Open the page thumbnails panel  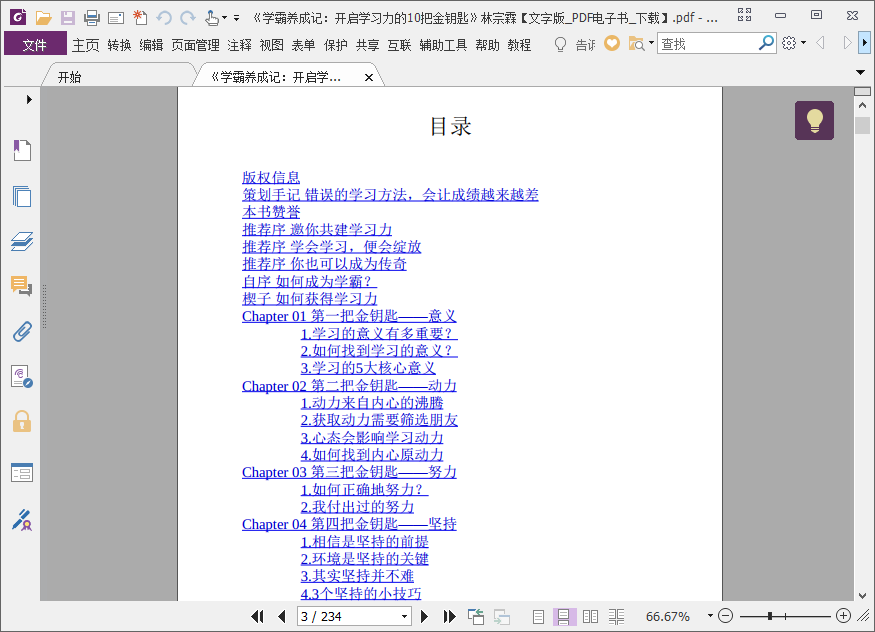22,196
